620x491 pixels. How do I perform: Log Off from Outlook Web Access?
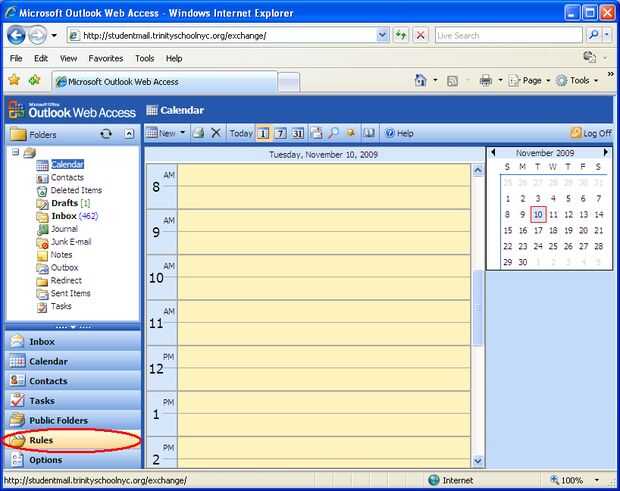click(x=591, y=133)
